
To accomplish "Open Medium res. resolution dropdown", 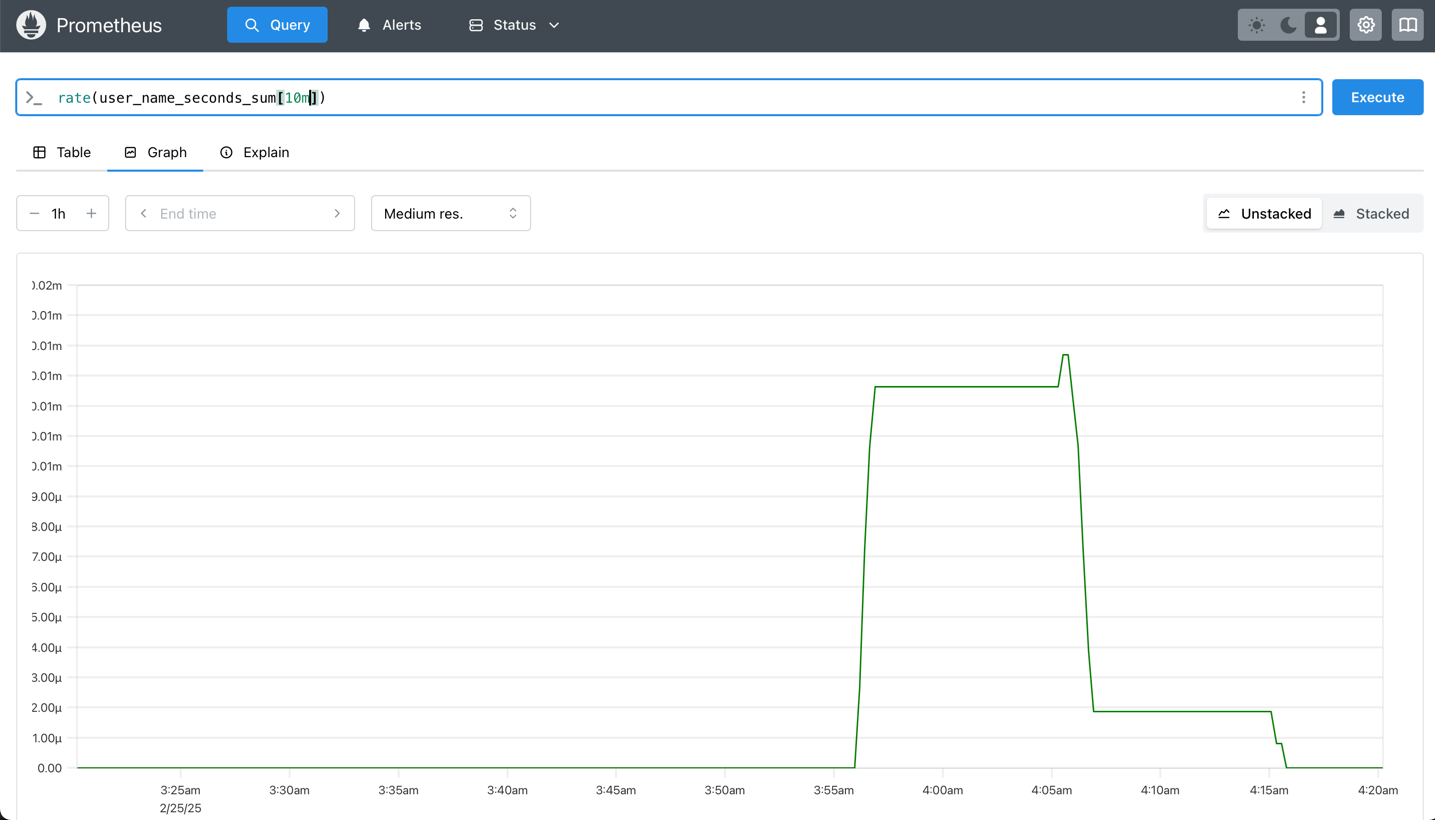I will tap(451, 213).
